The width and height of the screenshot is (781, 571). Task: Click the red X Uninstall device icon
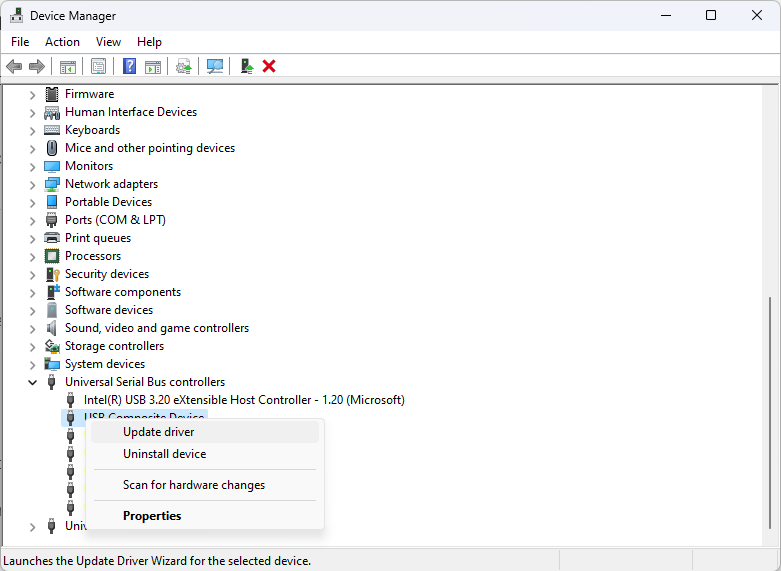tap(269, 66)
